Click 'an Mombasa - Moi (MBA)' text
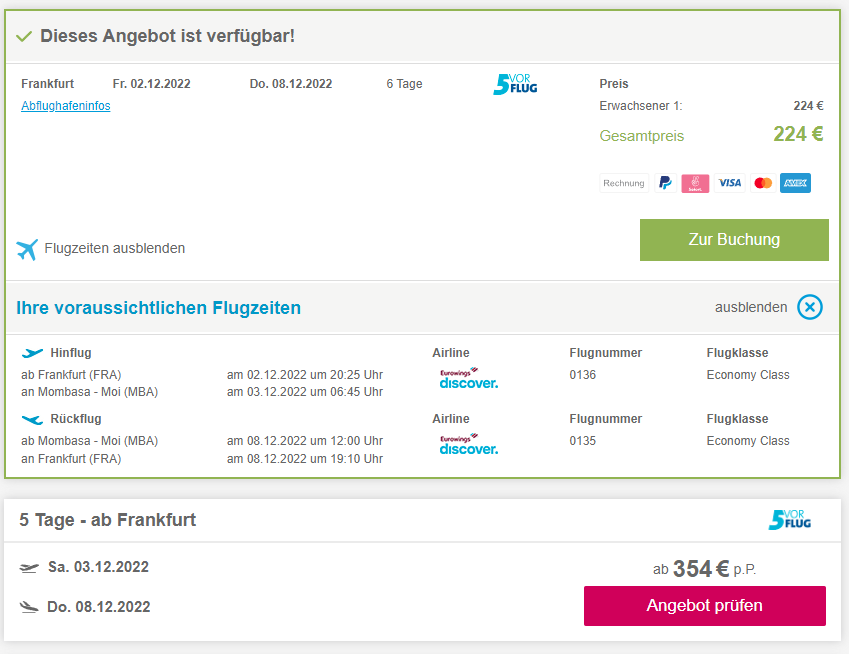This screenshot has width=849, height=654. [89, 392]
